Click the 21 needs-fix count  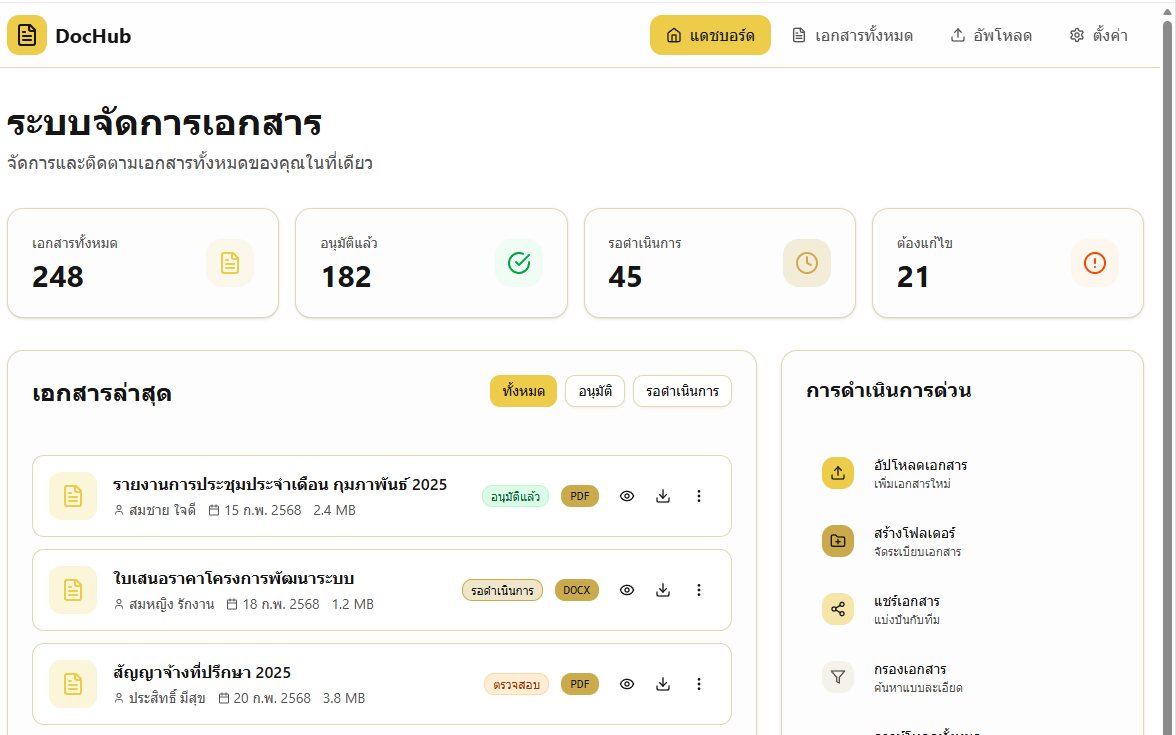click(x=913, y=277)
